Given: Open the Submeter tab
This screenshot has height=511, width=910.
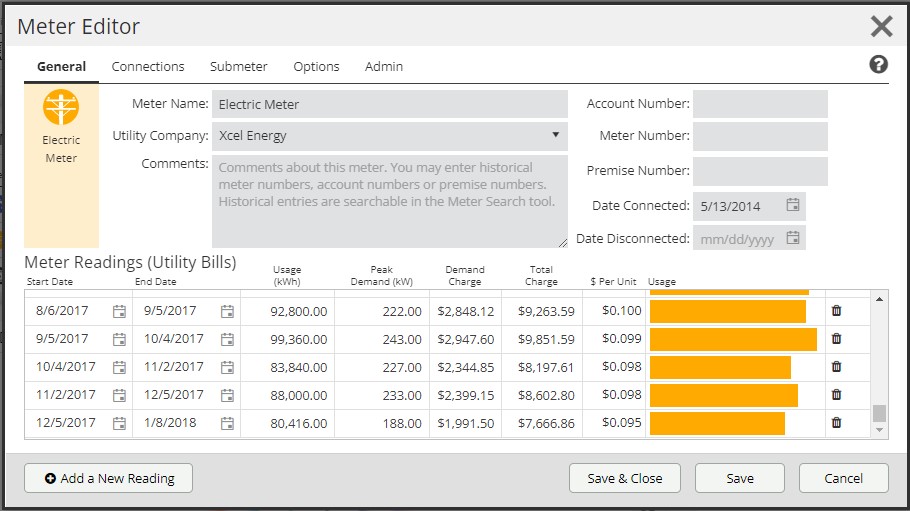Looking at the screenshot, I should [x=239, y=67].
